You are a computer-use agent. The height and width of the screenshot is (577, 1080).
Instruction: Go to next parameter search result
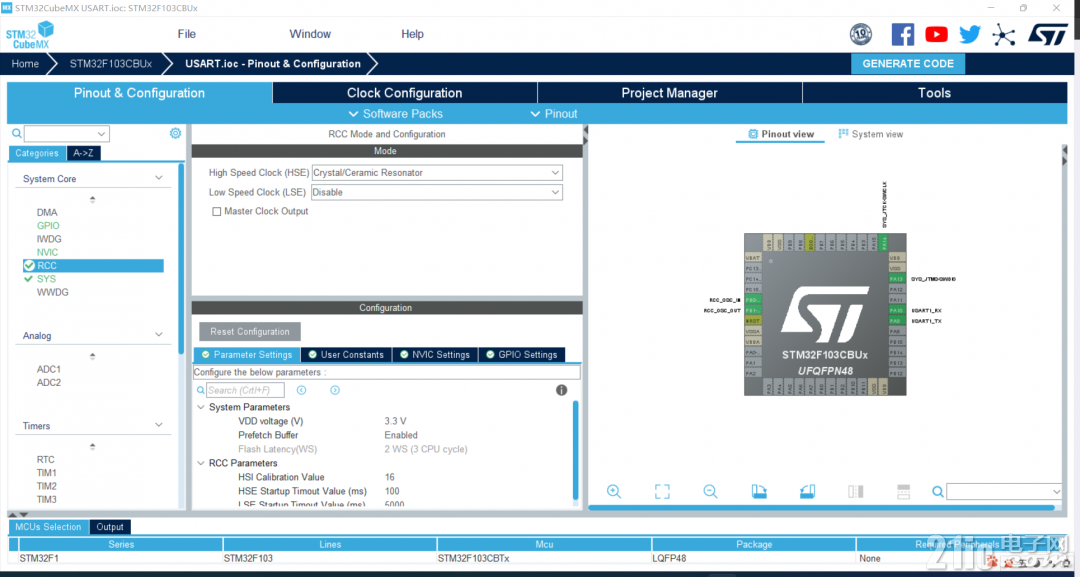click(x=335, y=390)
